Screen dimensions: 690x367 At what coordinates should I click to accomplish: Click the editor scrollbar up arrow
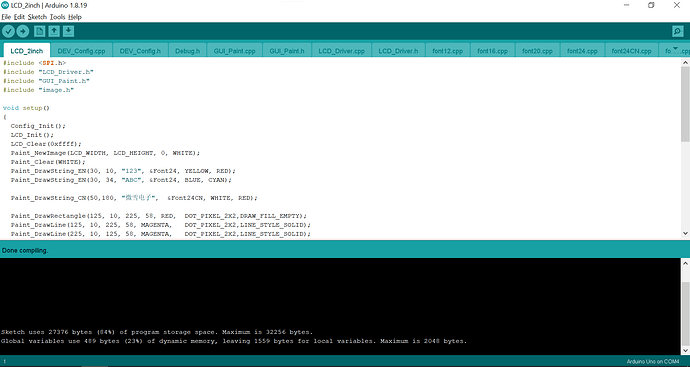686,62
